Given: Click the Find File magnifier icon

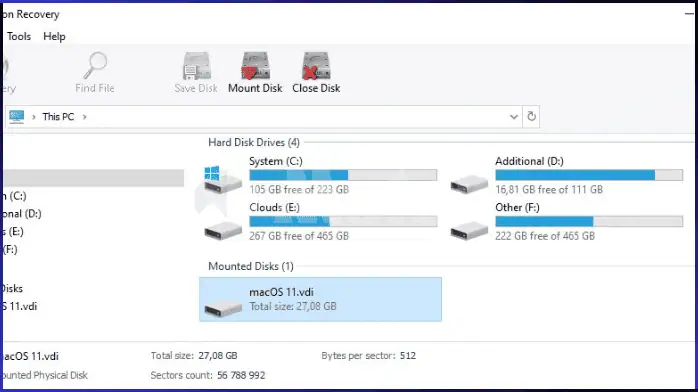Looking at the screenshot, I should [x=95, y=66].
